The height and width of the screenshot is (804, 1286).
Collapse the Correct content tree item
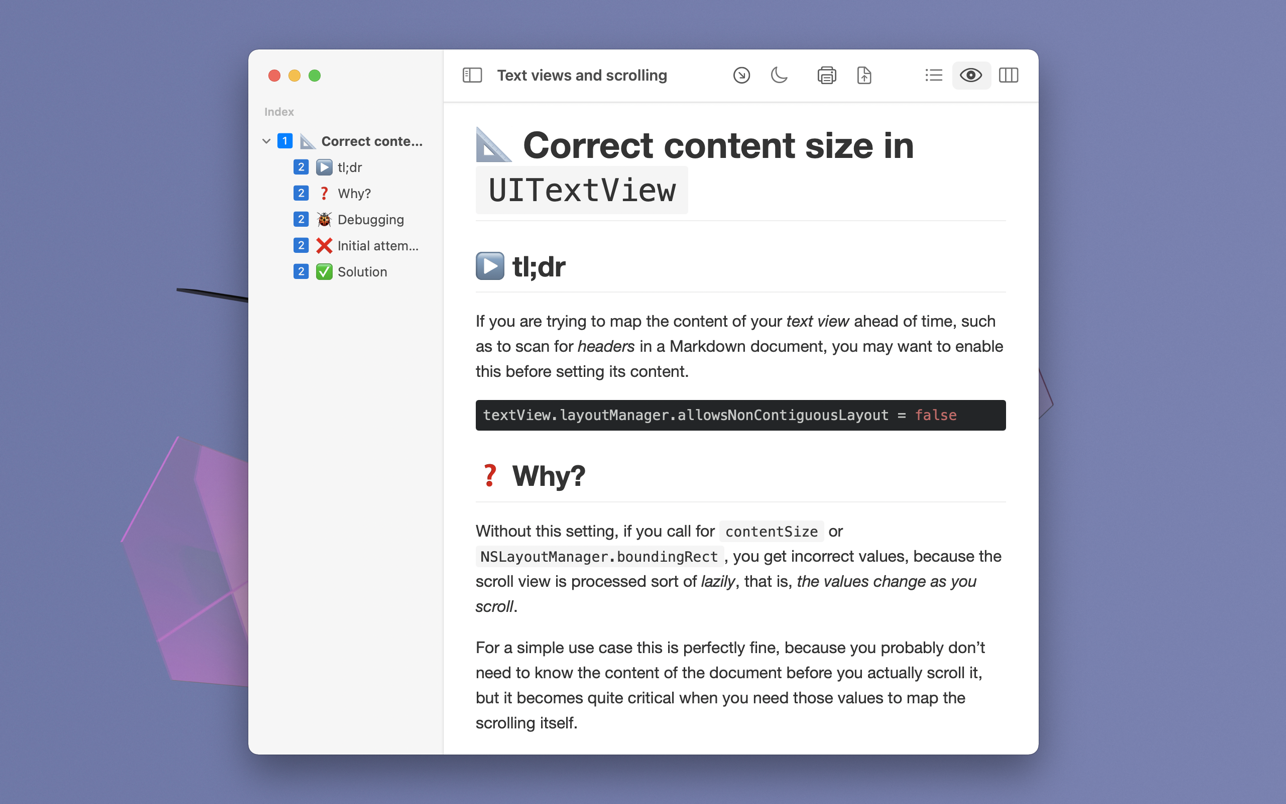pyautogui.click(x=266, y=142)
